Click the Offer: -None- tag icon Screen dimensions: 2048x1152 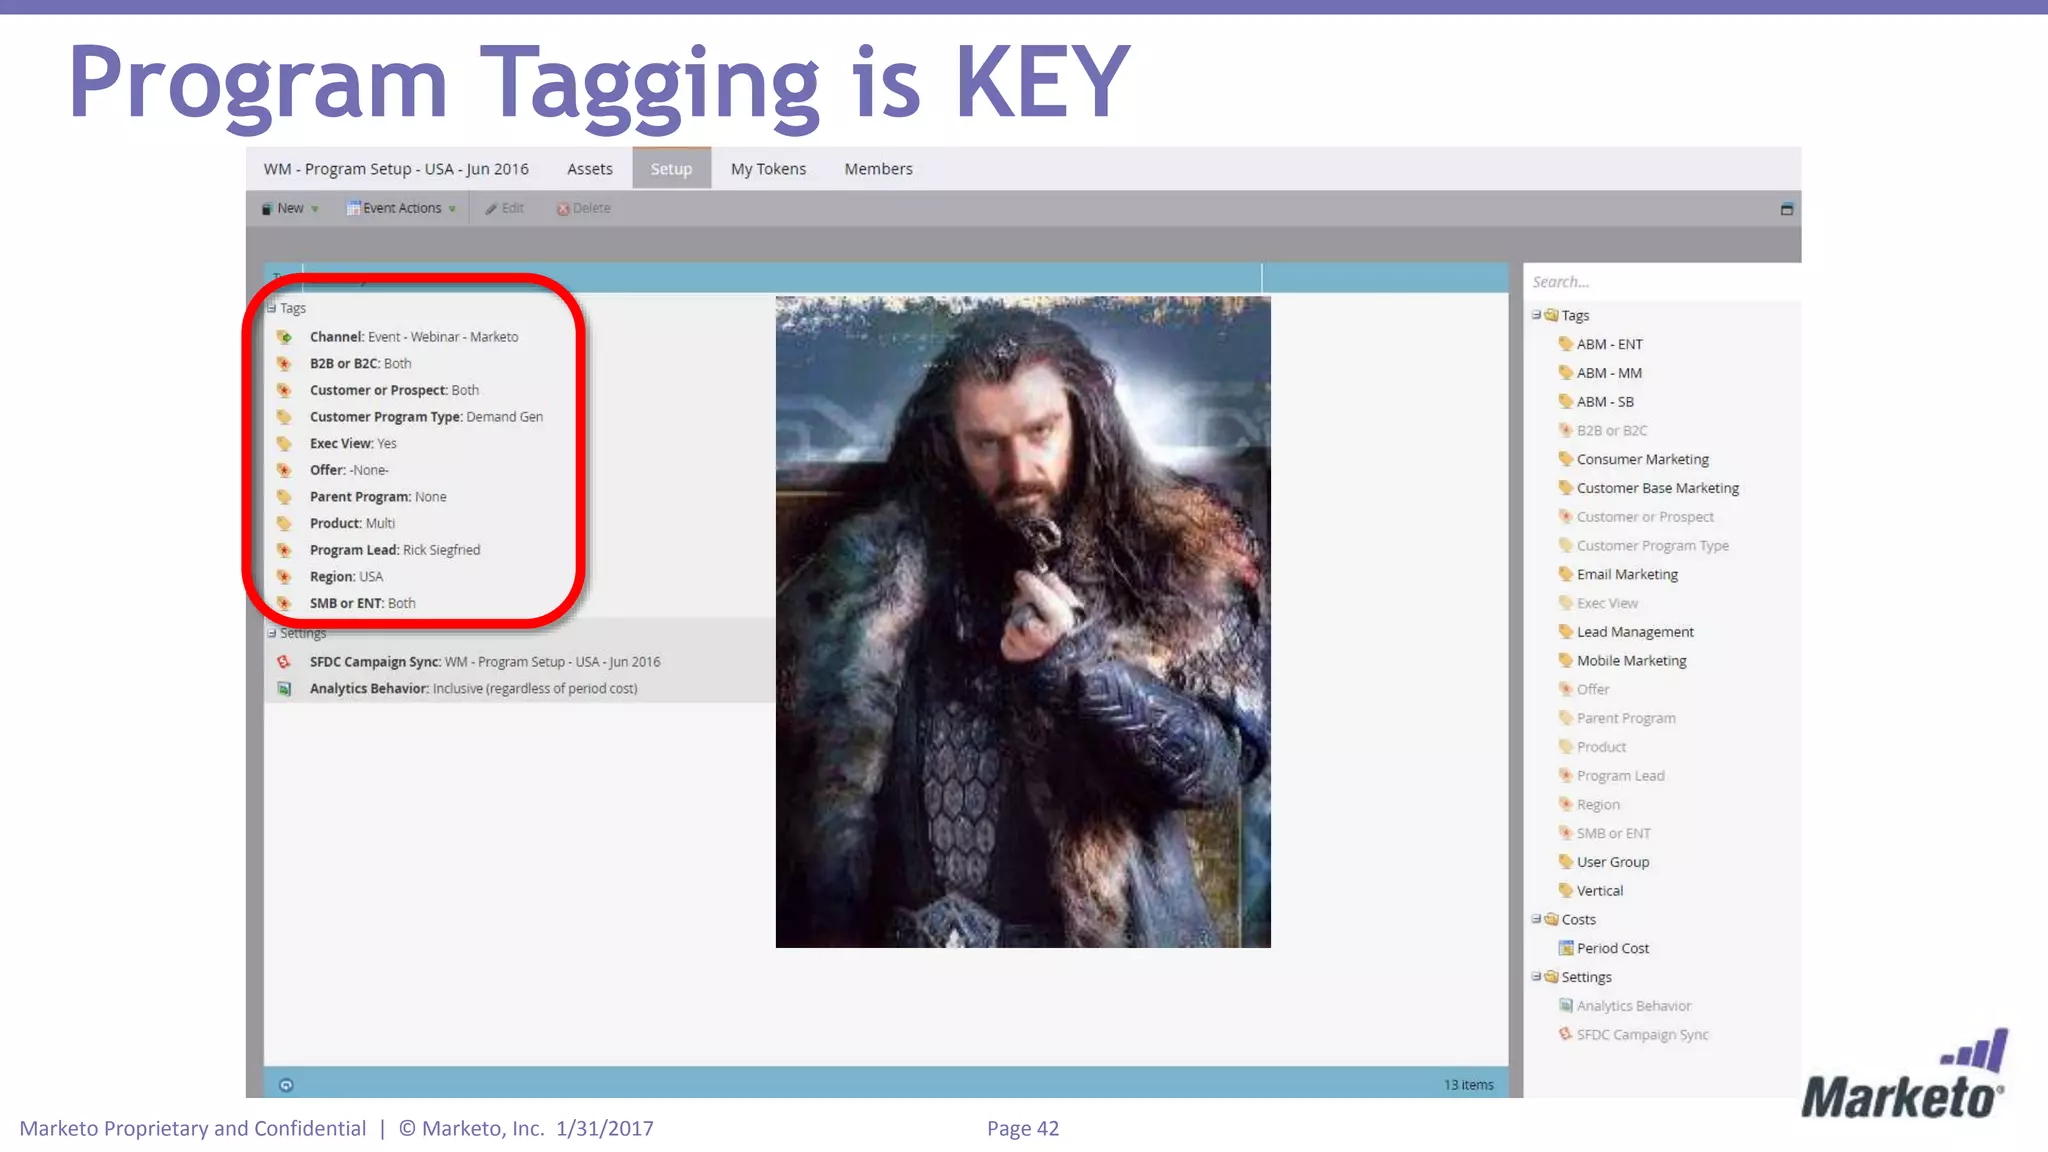pyautogui.click(x=284, y=470)
